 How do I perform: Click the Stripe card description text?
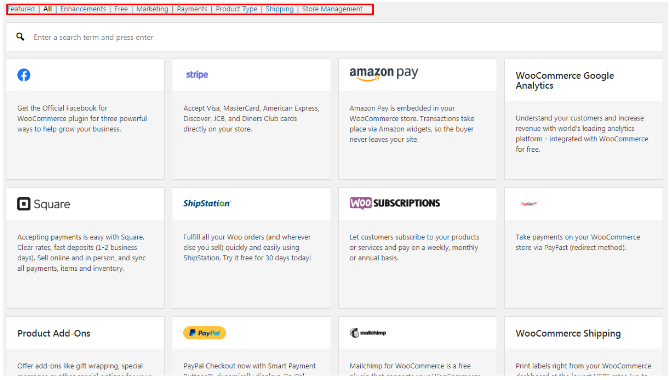pos(251,119)
